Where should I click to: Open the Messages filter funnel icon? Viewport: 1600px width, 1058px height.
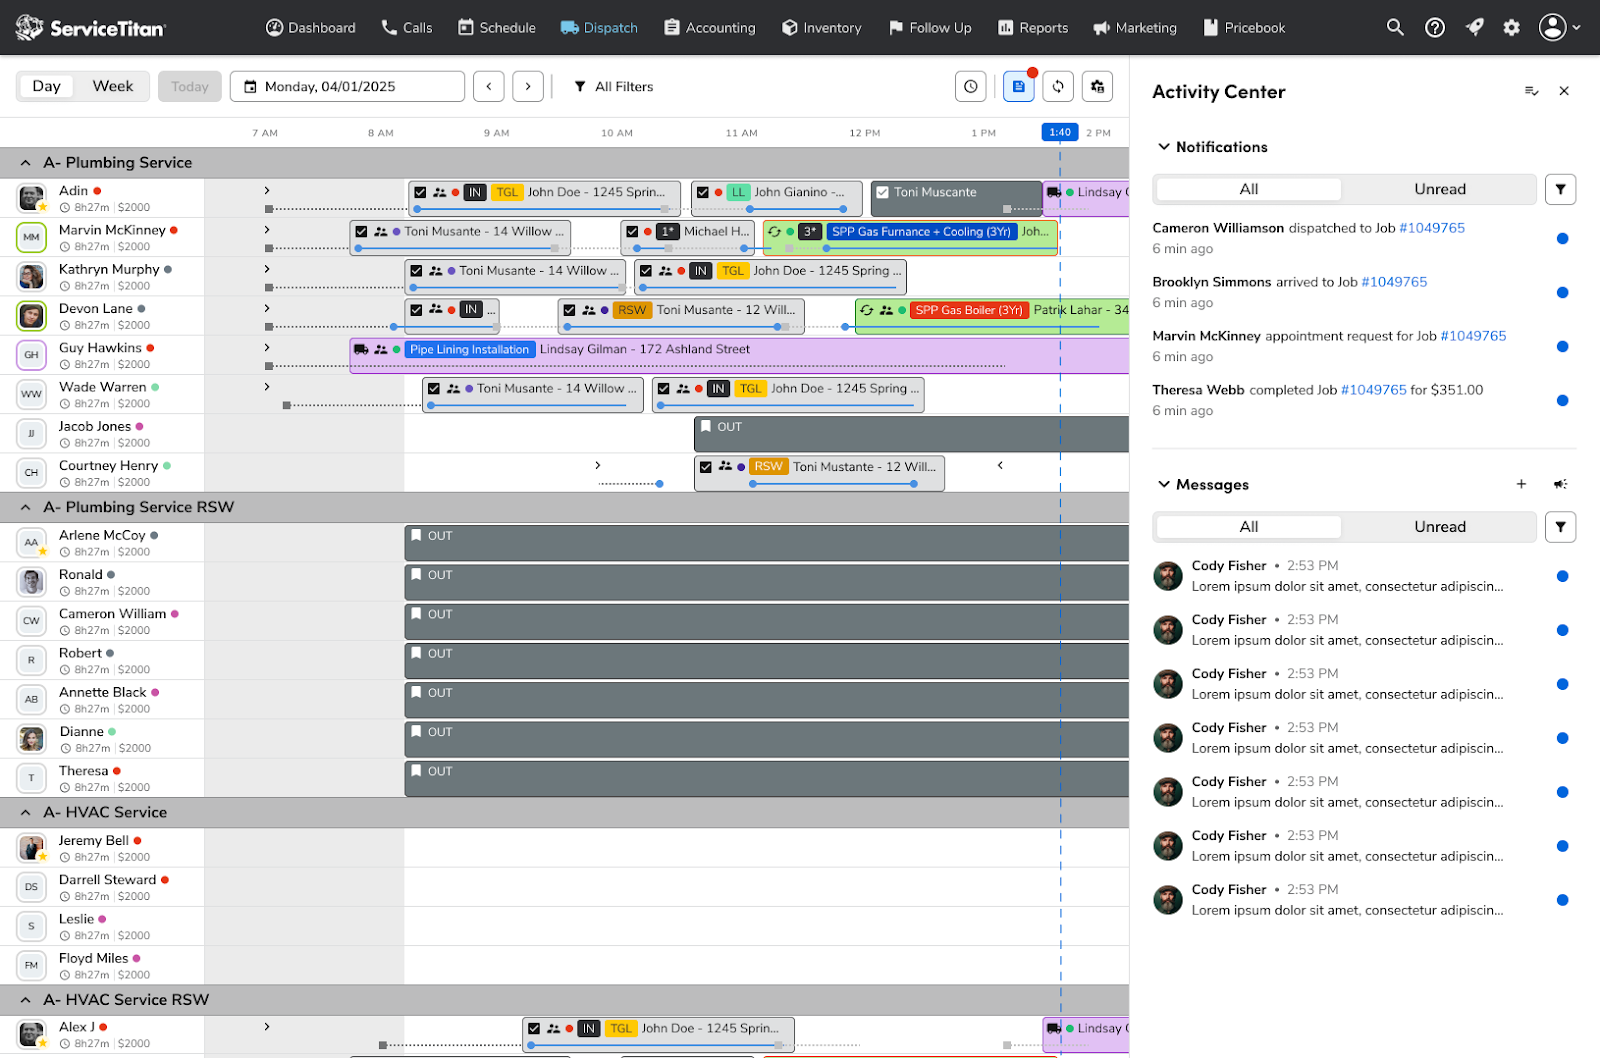[1560, 527]
